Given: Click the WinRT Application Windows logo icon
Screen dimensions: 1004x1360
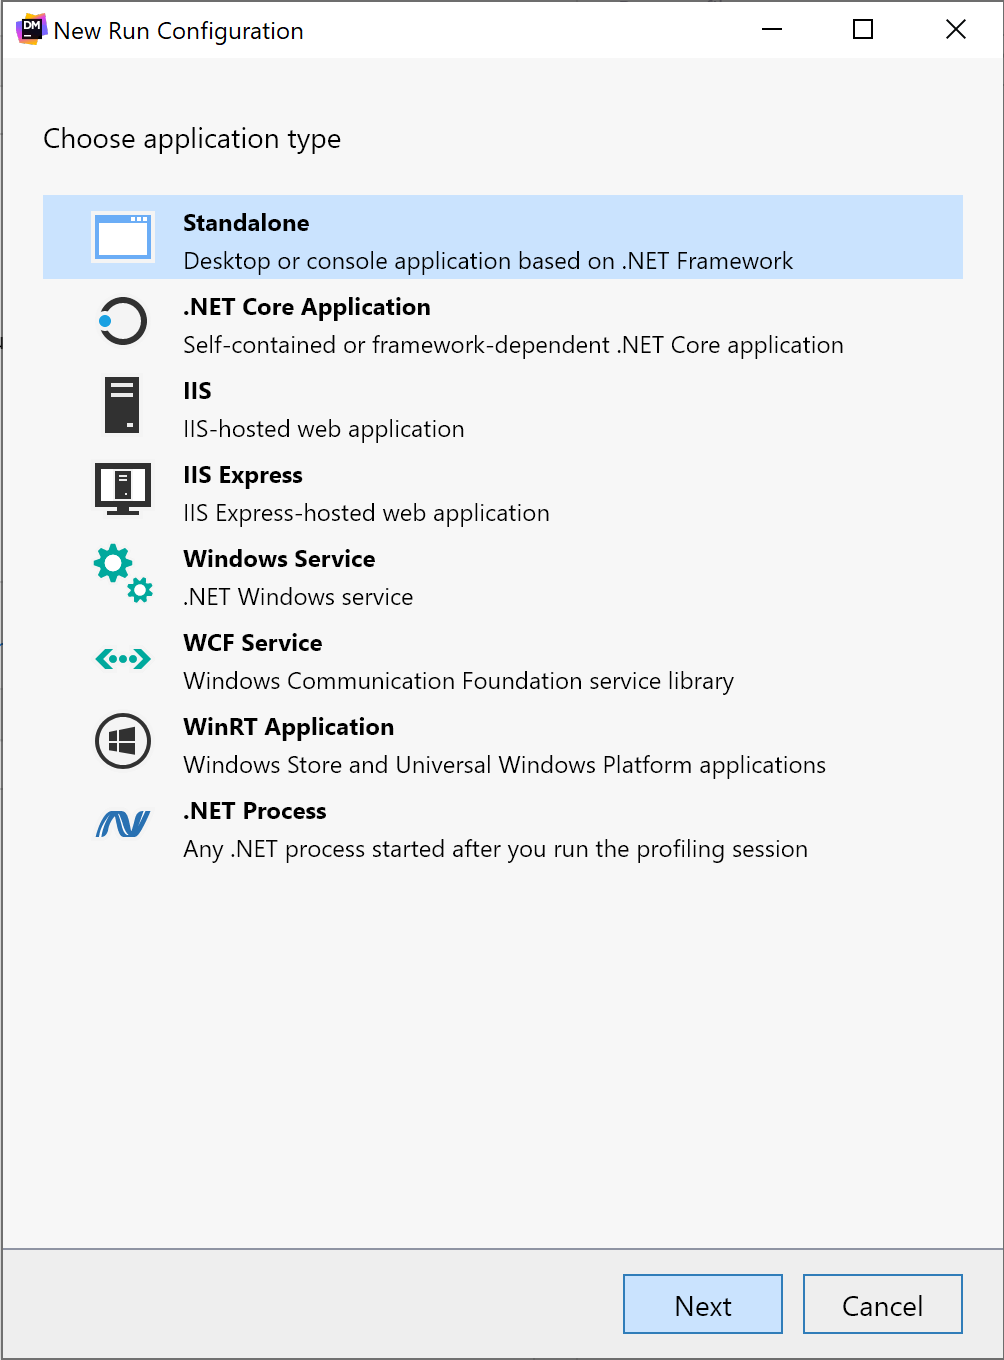Looking at the screenshot, I should (x=122, y=741).
